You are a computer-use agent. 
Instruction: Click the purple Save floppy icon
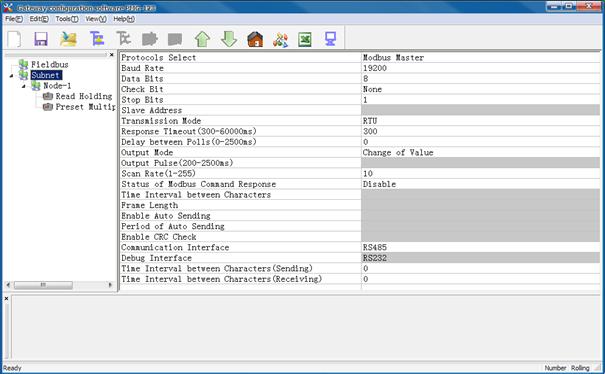click(41, 39)
